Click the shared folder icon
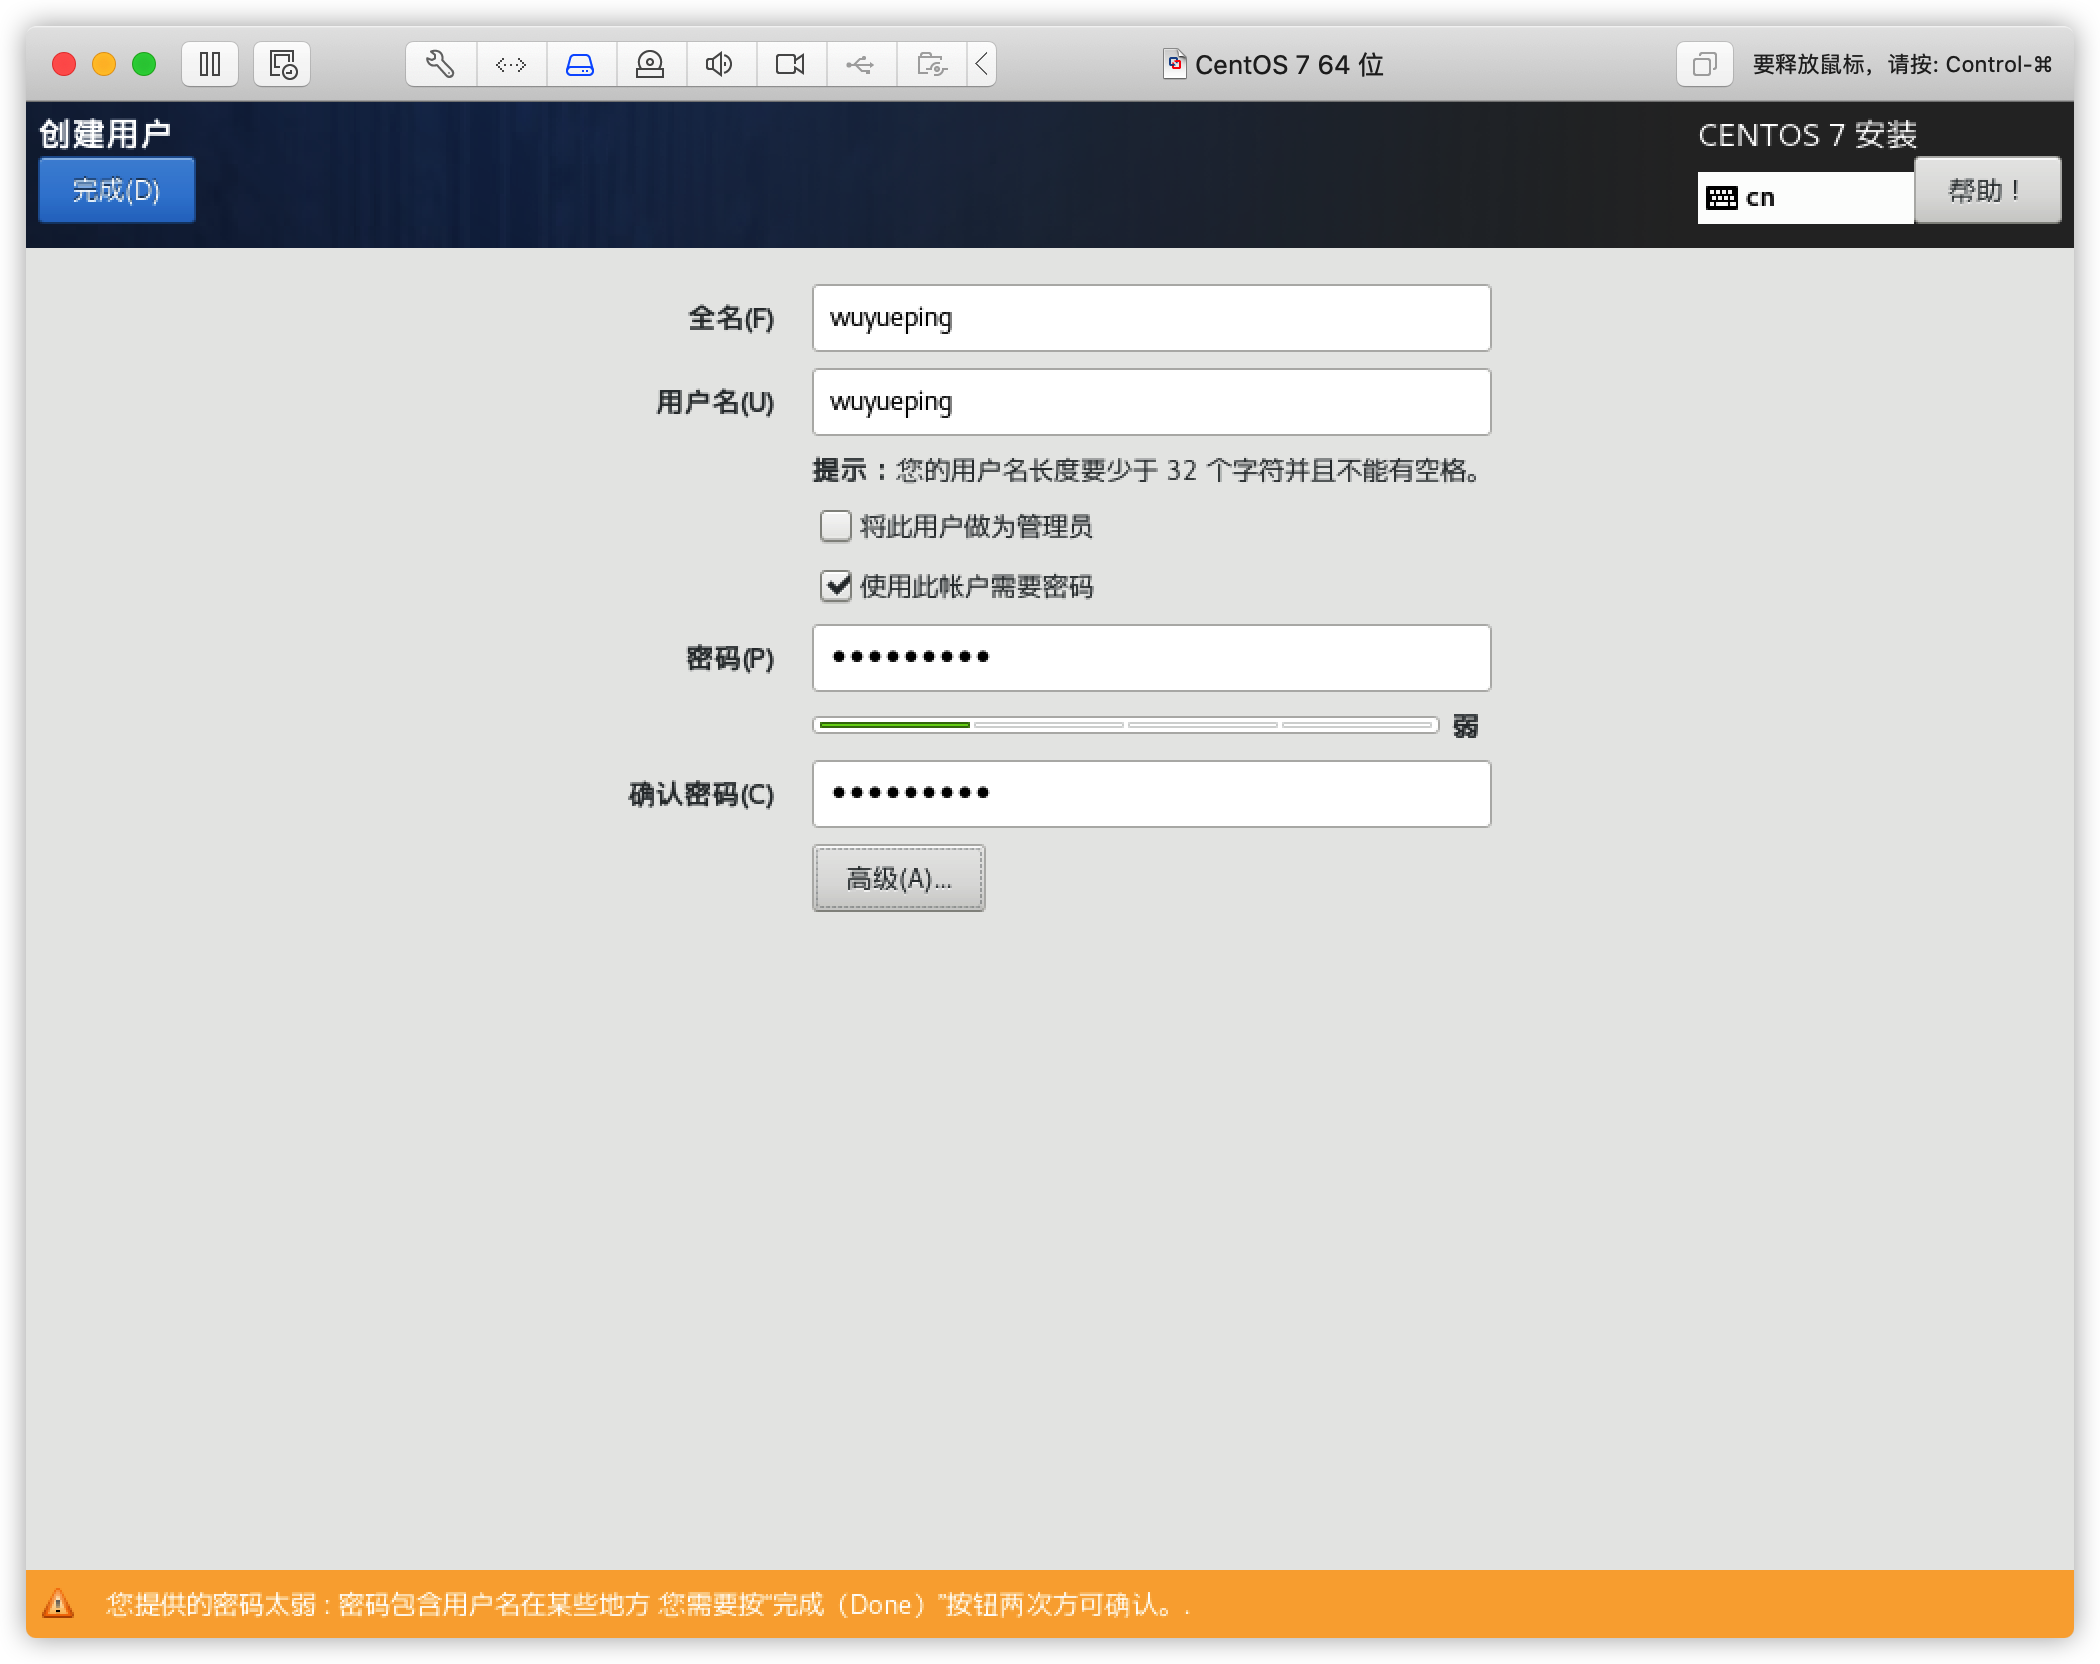This screenshot has height=1664, width=2100. [x=931, y=65]
